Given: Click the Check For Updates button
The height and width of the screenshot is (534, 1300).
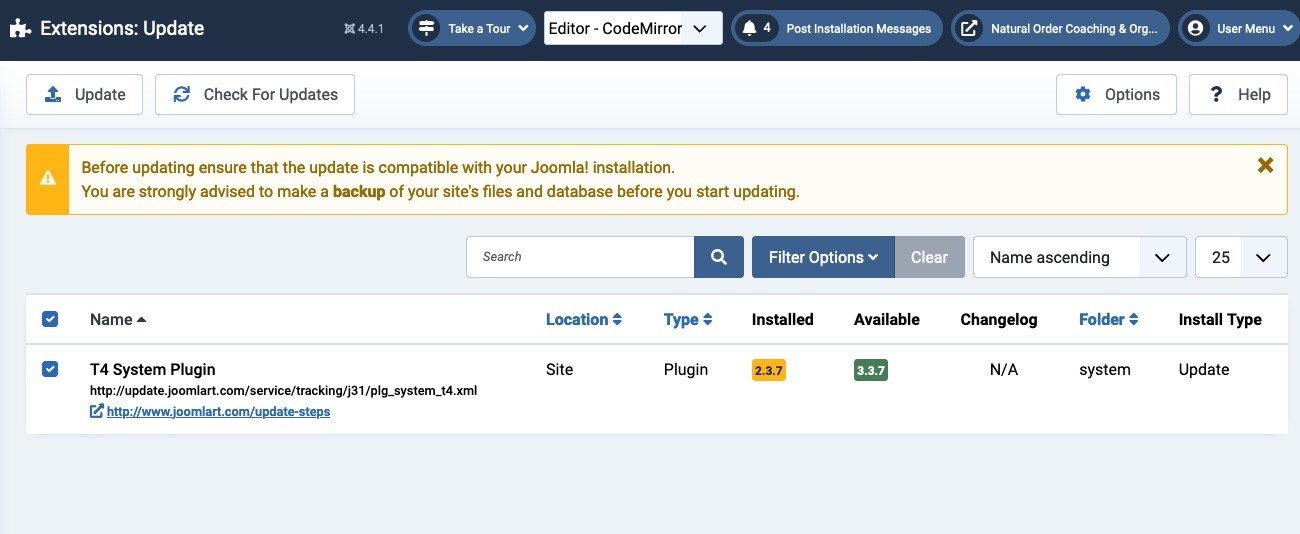Looking at the screenshot, I should coord(255,95).
